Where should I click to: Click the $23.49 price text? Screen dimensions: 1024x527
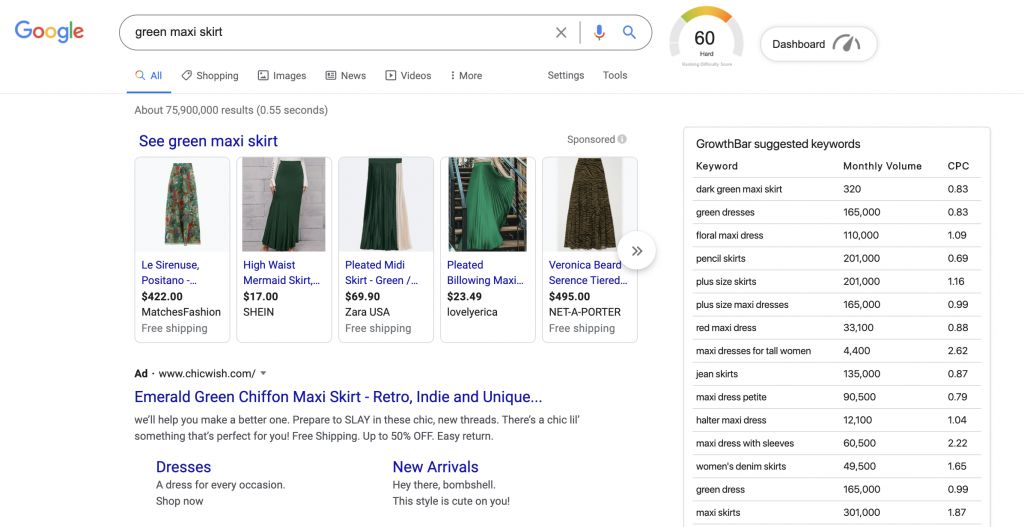tap(464, 296)
